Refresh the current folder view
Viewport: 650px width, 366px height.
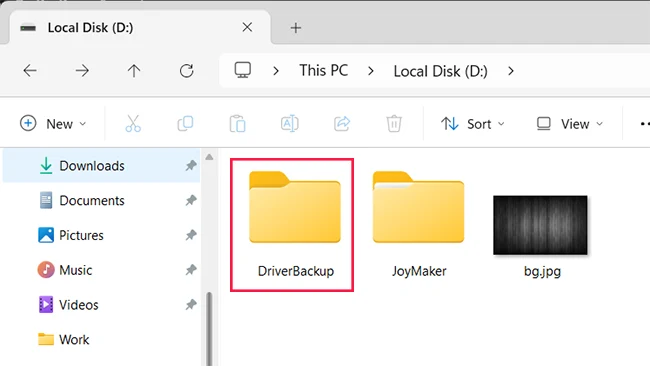coord(187,71)
